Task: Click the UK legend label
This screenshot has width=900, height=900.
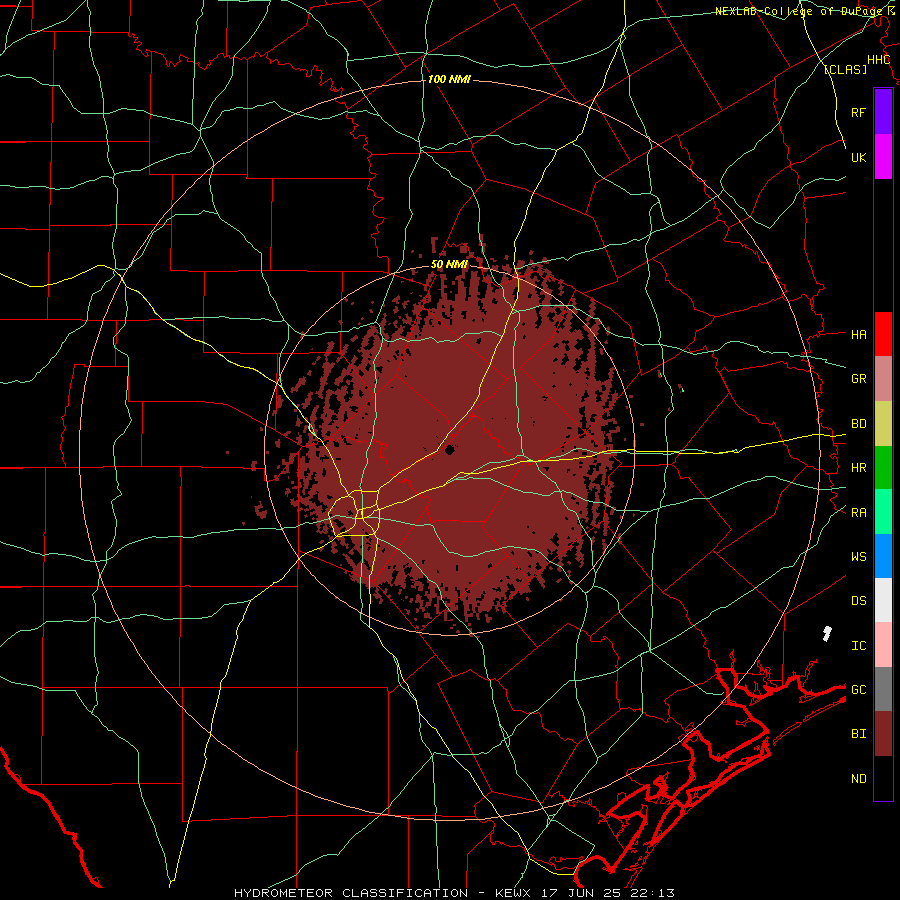Action: pyautogui.click(x=858, y=157)
